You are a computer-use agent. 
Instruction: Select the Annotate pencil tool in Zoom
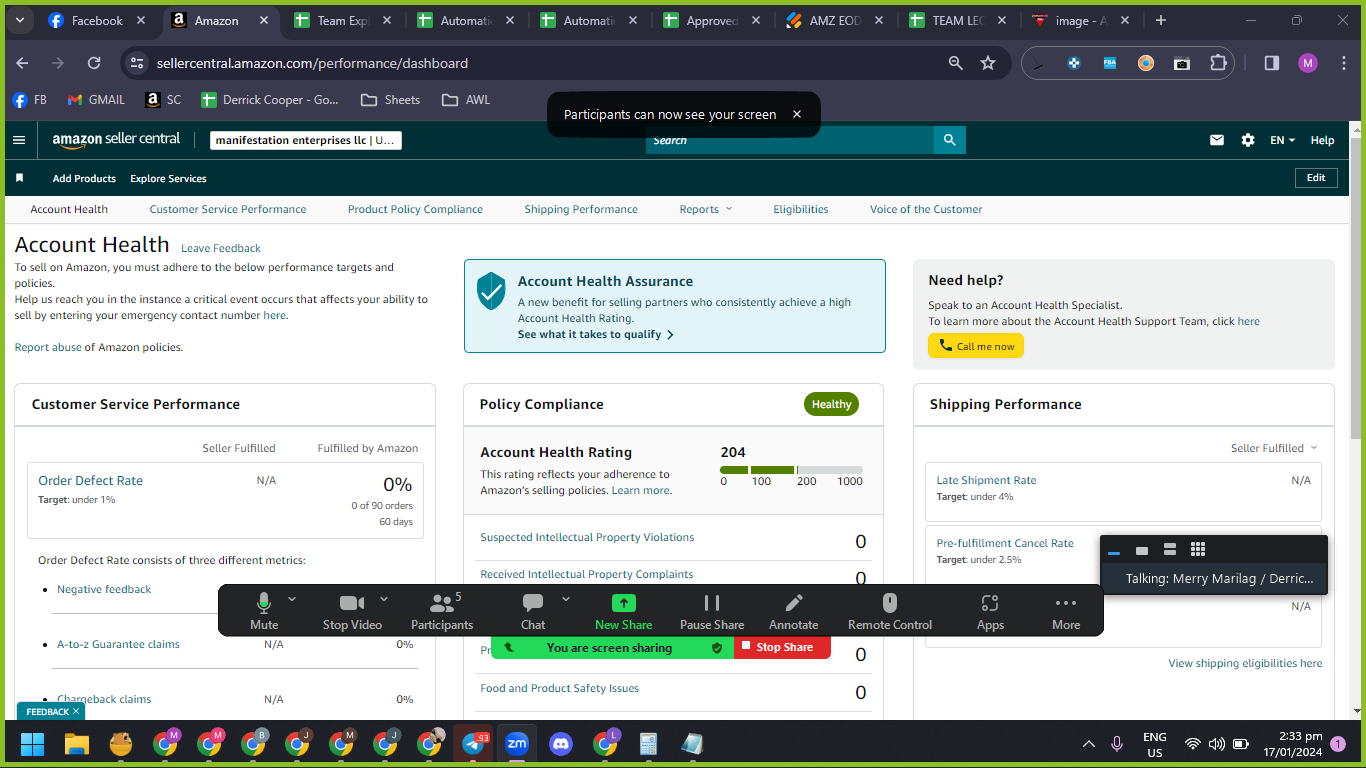coord(793,612)
